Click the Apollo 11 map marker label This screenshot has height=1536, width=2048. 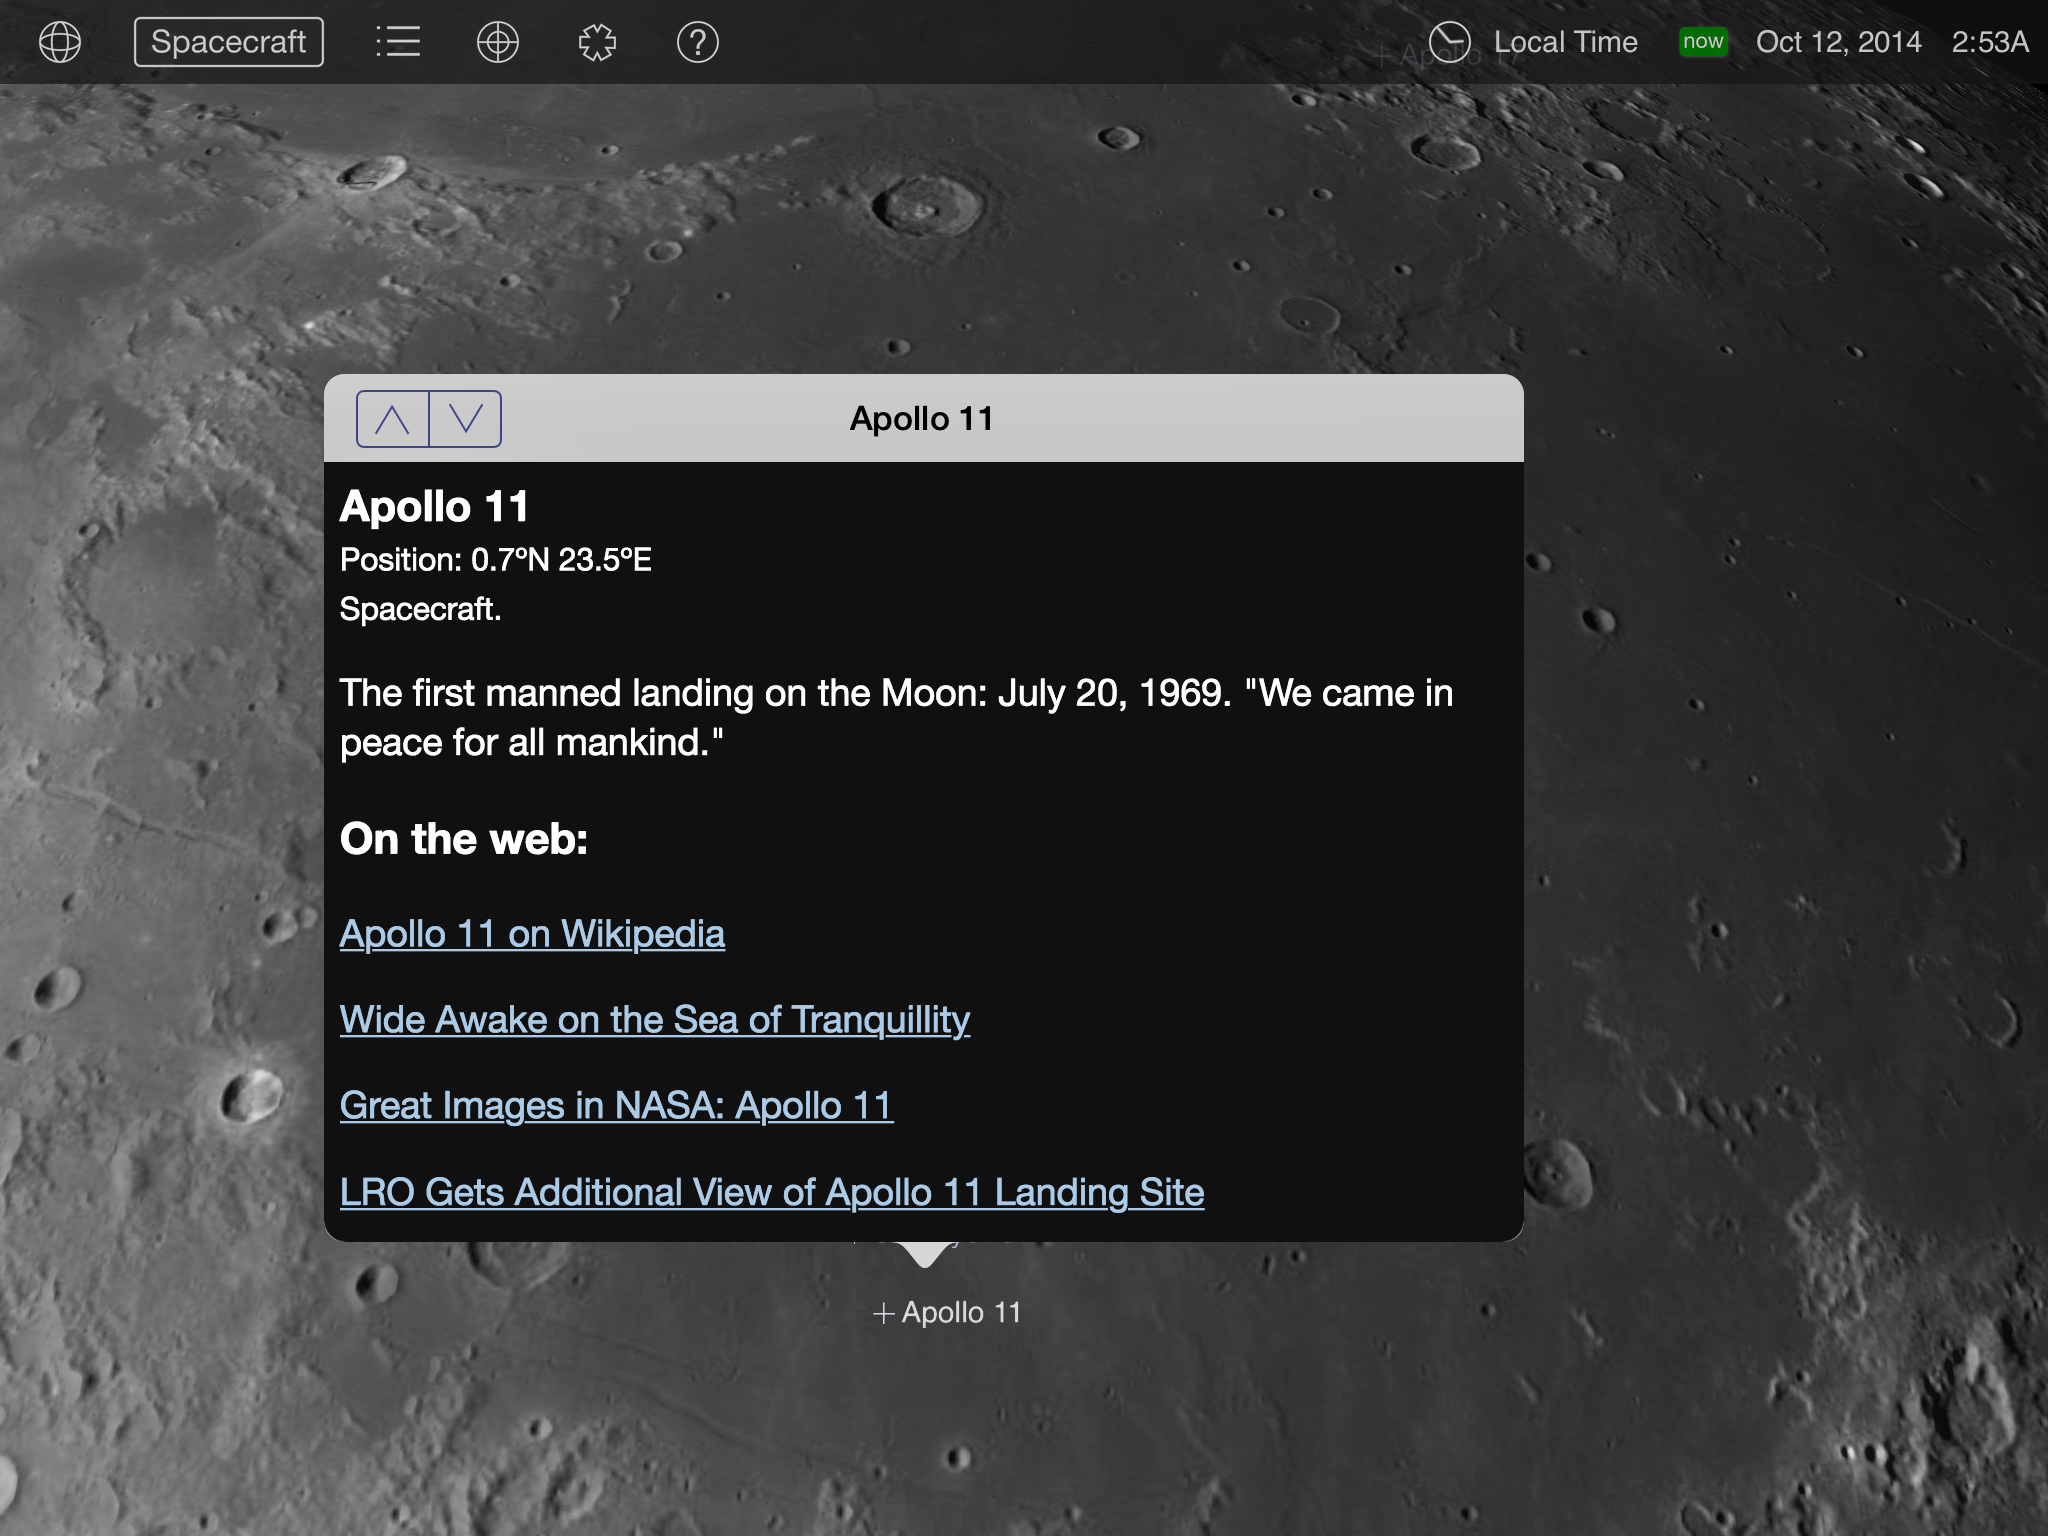[961, 1313]
